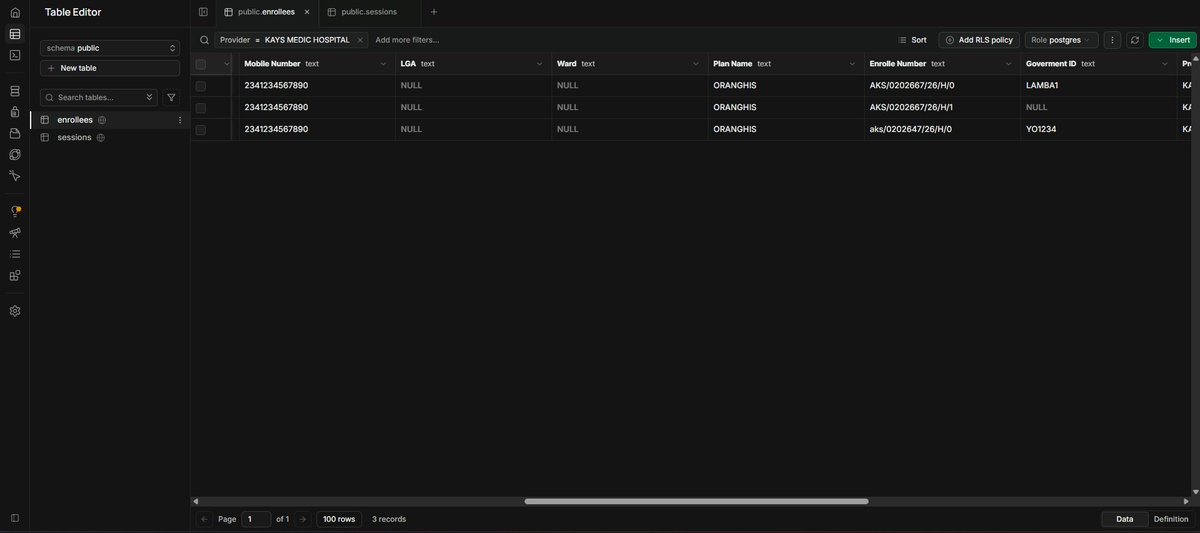The width and height of the screenshot is (1200, 533).
Task: Open the Logs list icon
Action: point(15,254)
